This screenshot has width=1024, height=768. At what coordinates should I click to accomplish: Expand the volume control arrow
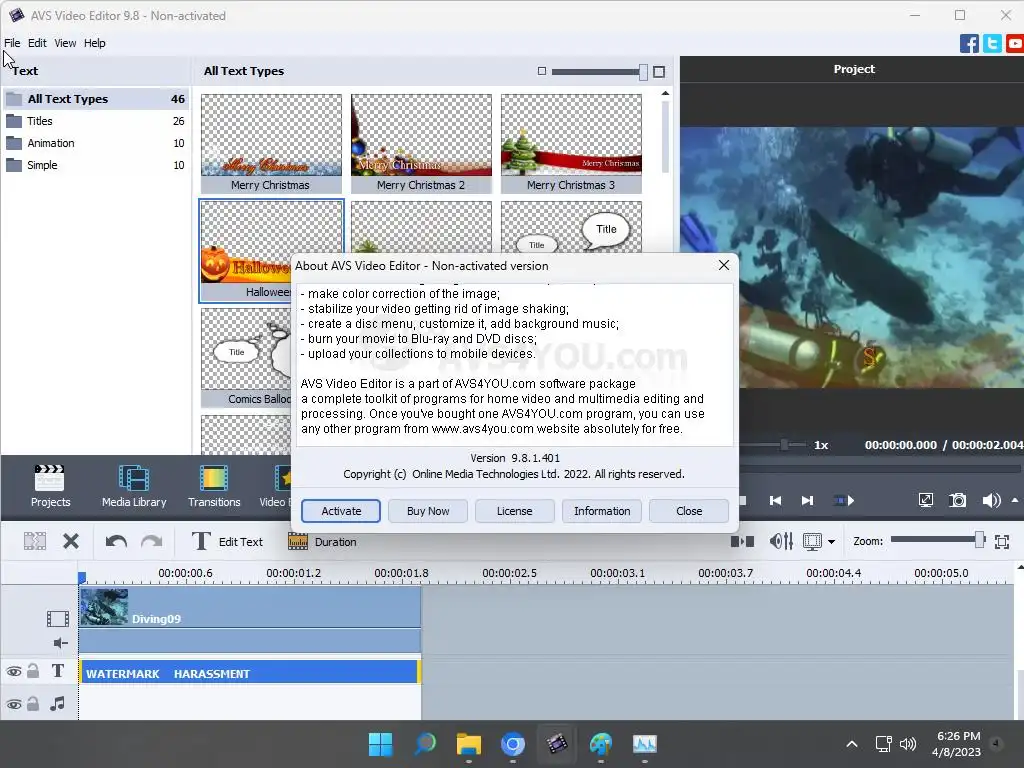(1015, 500)
